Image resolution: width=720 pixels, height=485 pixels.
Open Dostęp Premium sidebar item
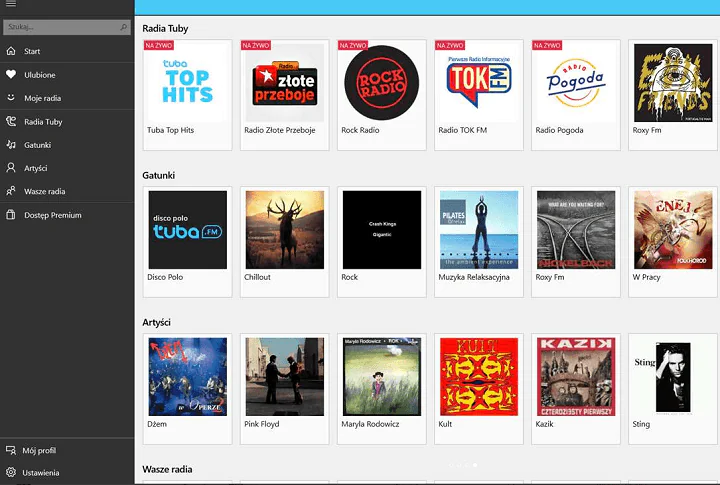[67, 214]
